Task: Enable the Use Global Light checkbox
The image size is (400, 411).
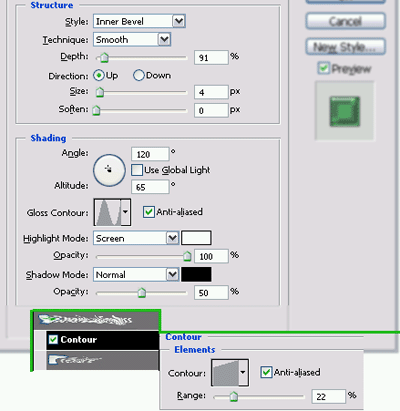Action: (x=137, y=170)
